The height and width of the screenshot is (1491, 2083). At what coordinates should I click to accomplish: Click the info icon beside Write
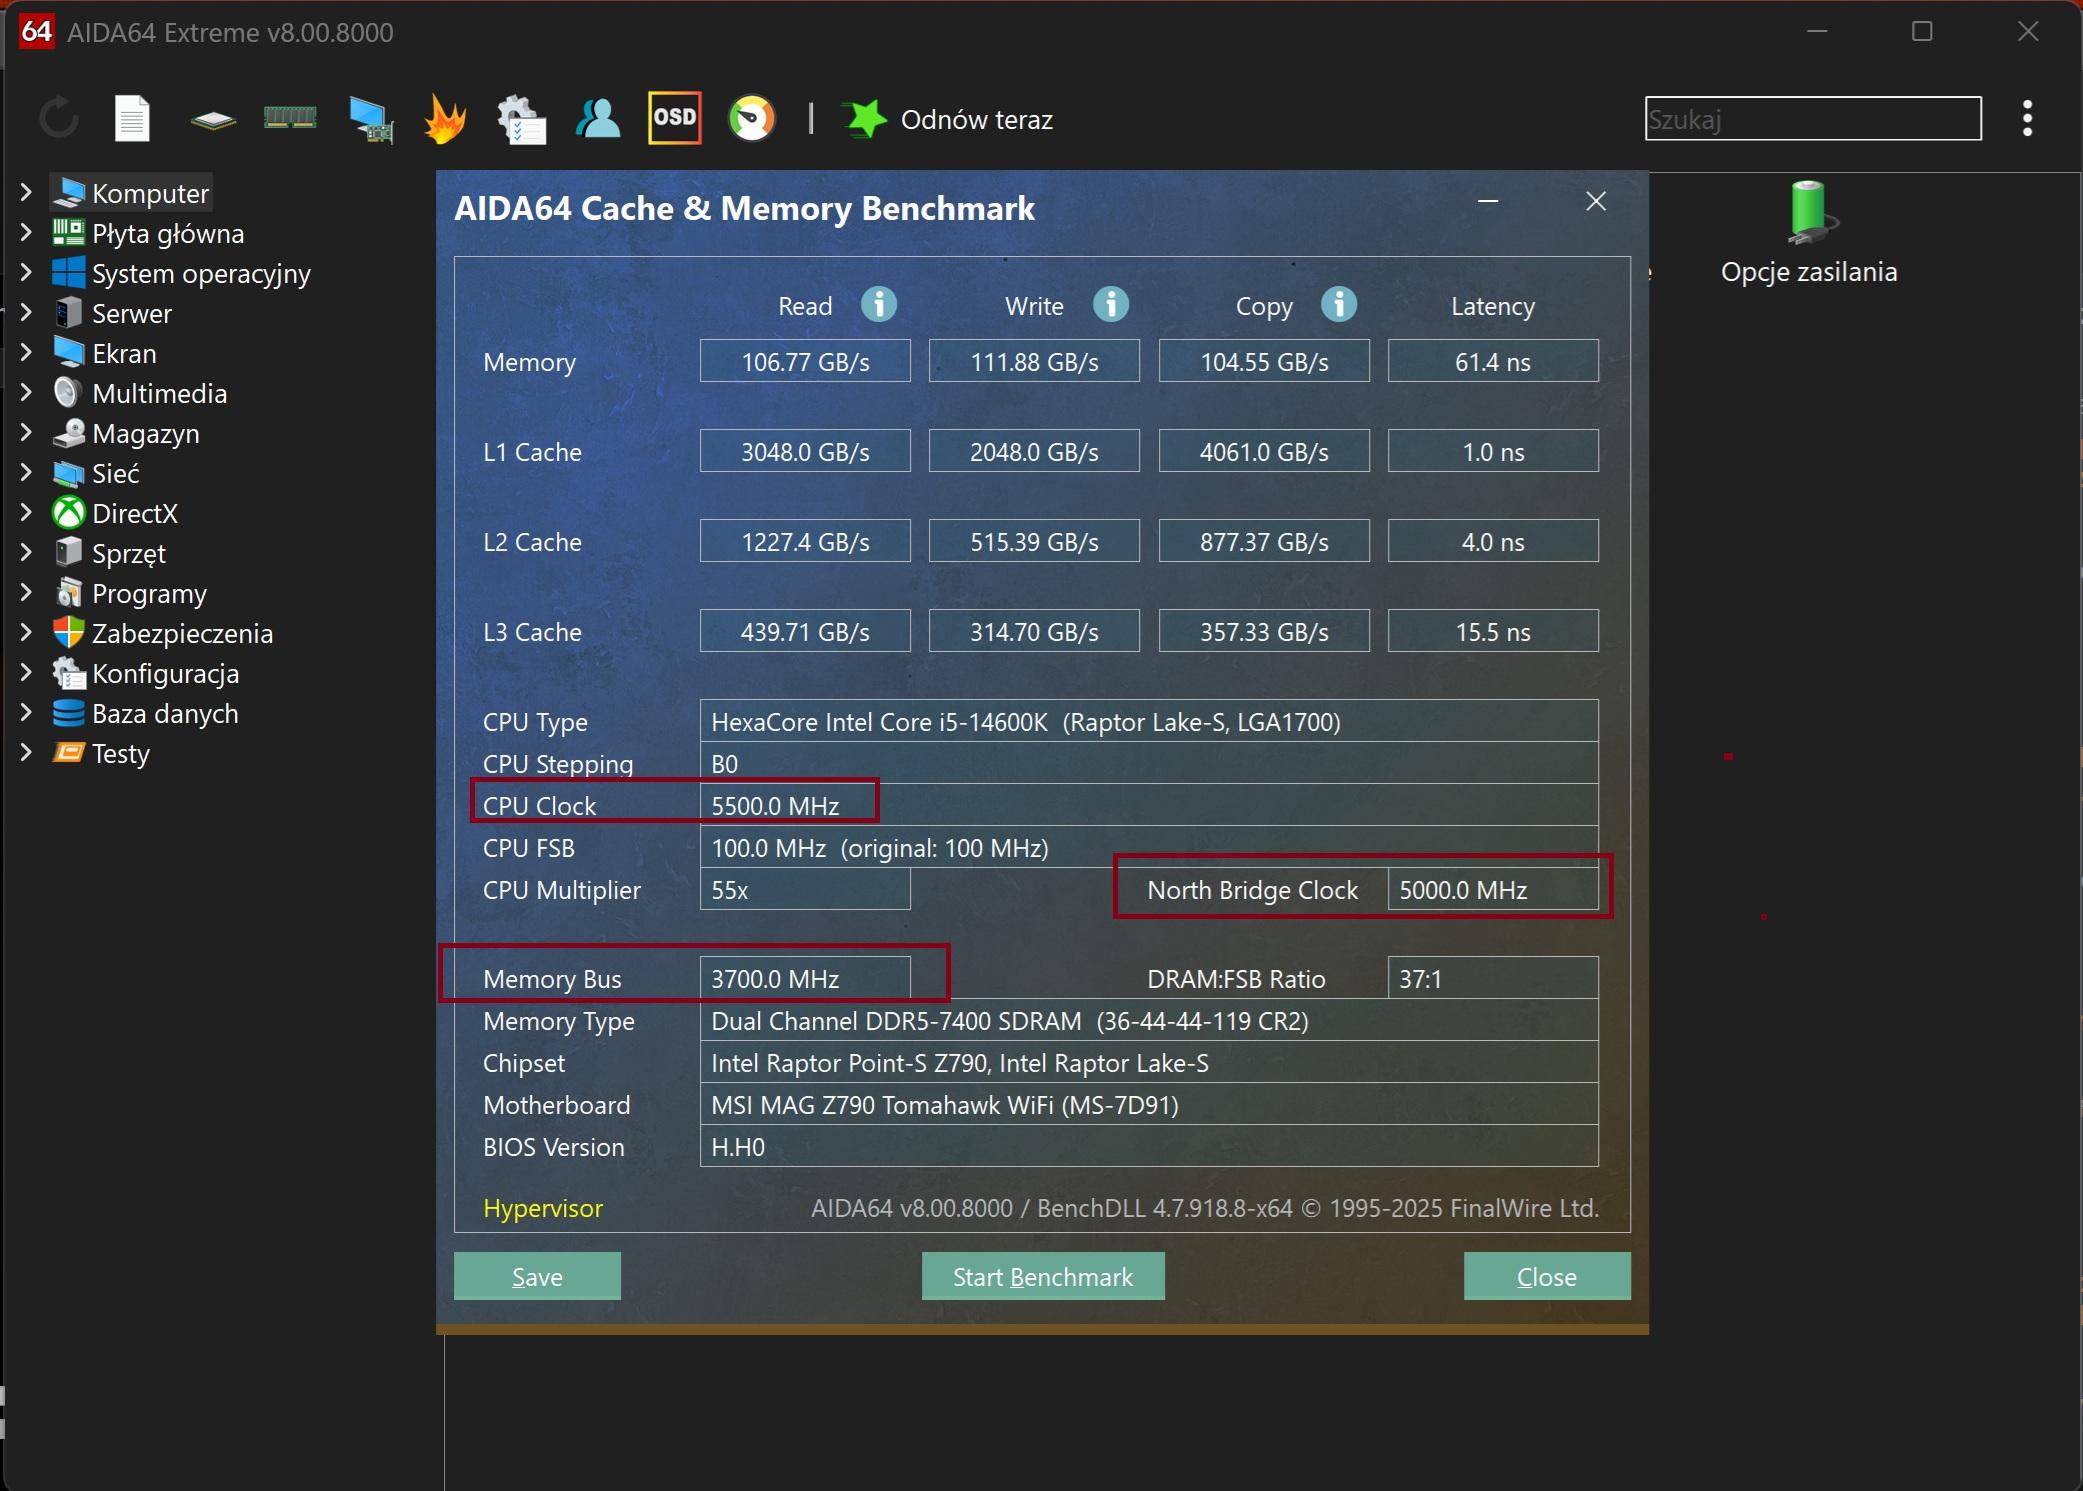(x=1110, y=304)
